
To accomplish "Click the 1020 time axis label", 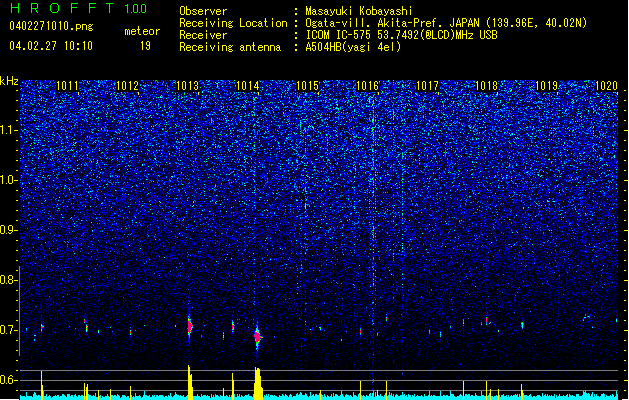I will [607, 86].
